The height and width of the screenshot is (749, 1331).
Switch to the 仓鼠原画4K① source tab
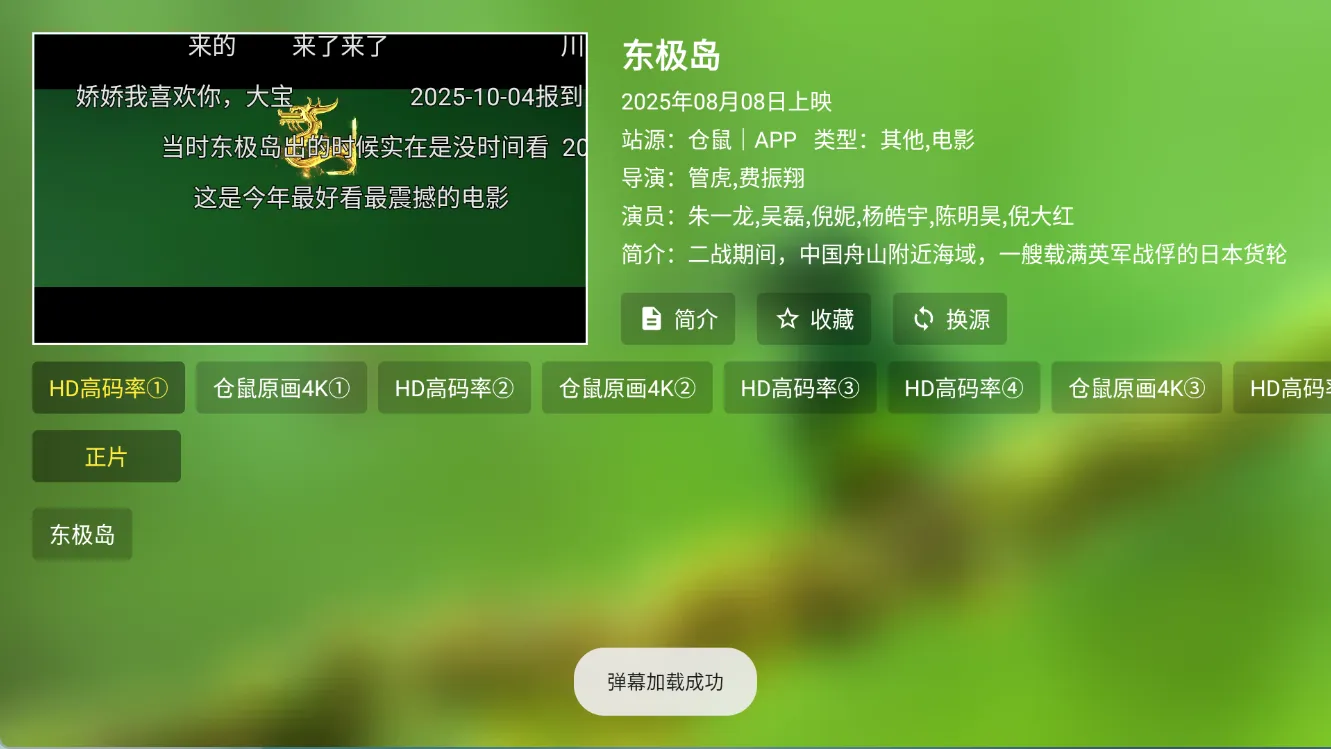point(281,387)
